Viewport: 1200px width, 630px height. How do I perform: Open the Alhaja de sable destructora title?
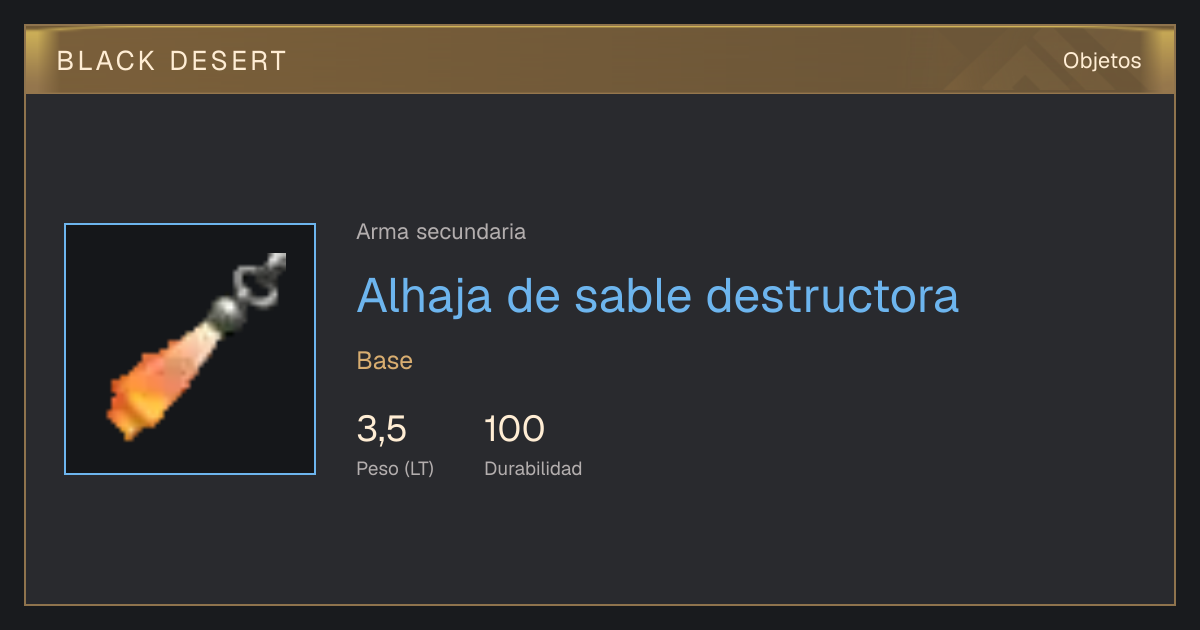point(658,295)
